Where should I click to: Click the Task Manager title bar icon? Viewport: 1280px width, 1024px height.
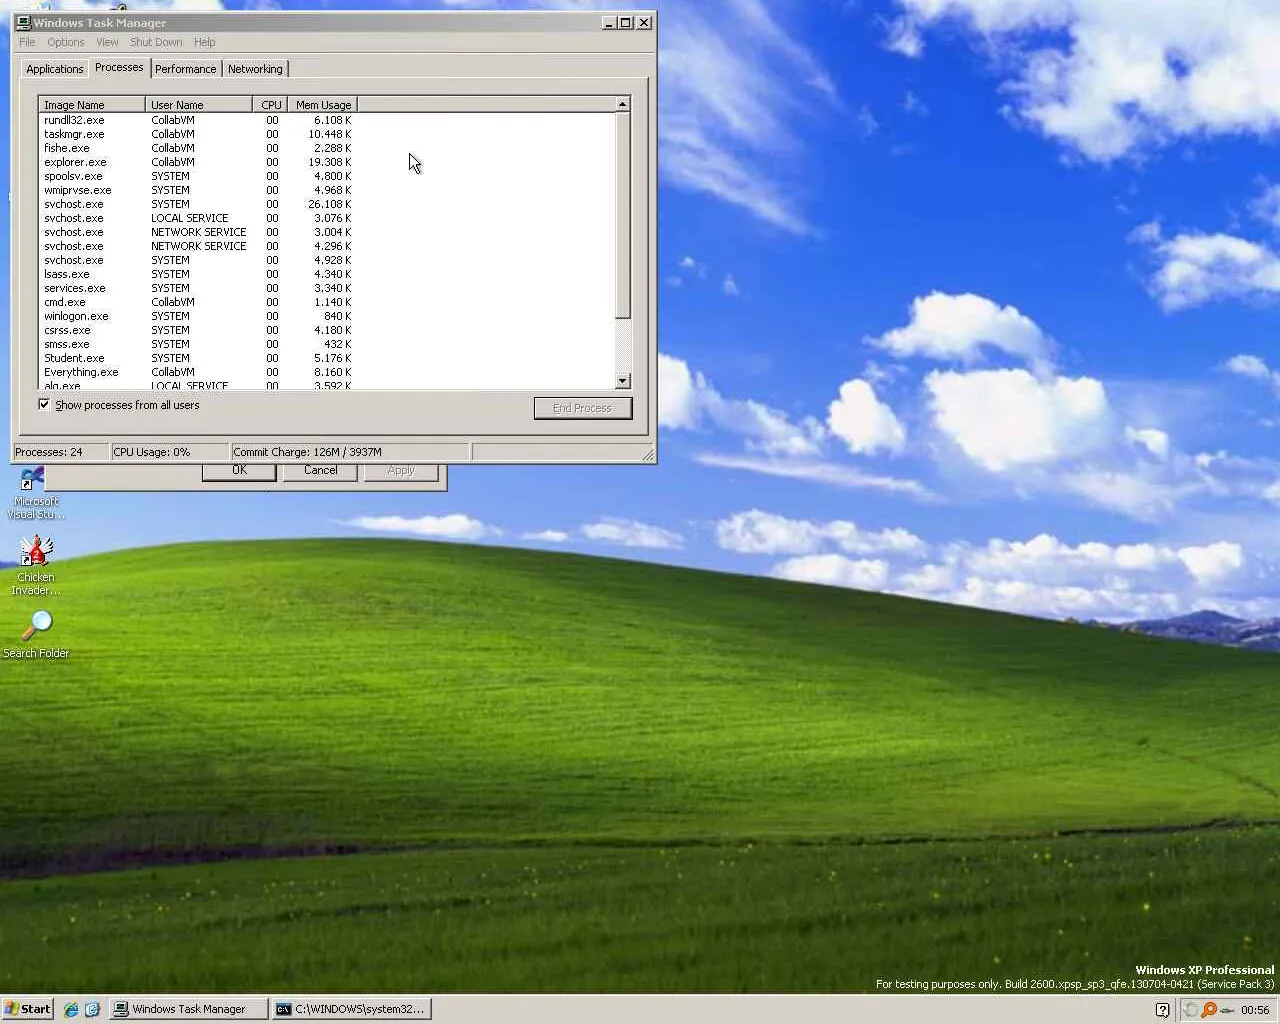click(23, 22)
